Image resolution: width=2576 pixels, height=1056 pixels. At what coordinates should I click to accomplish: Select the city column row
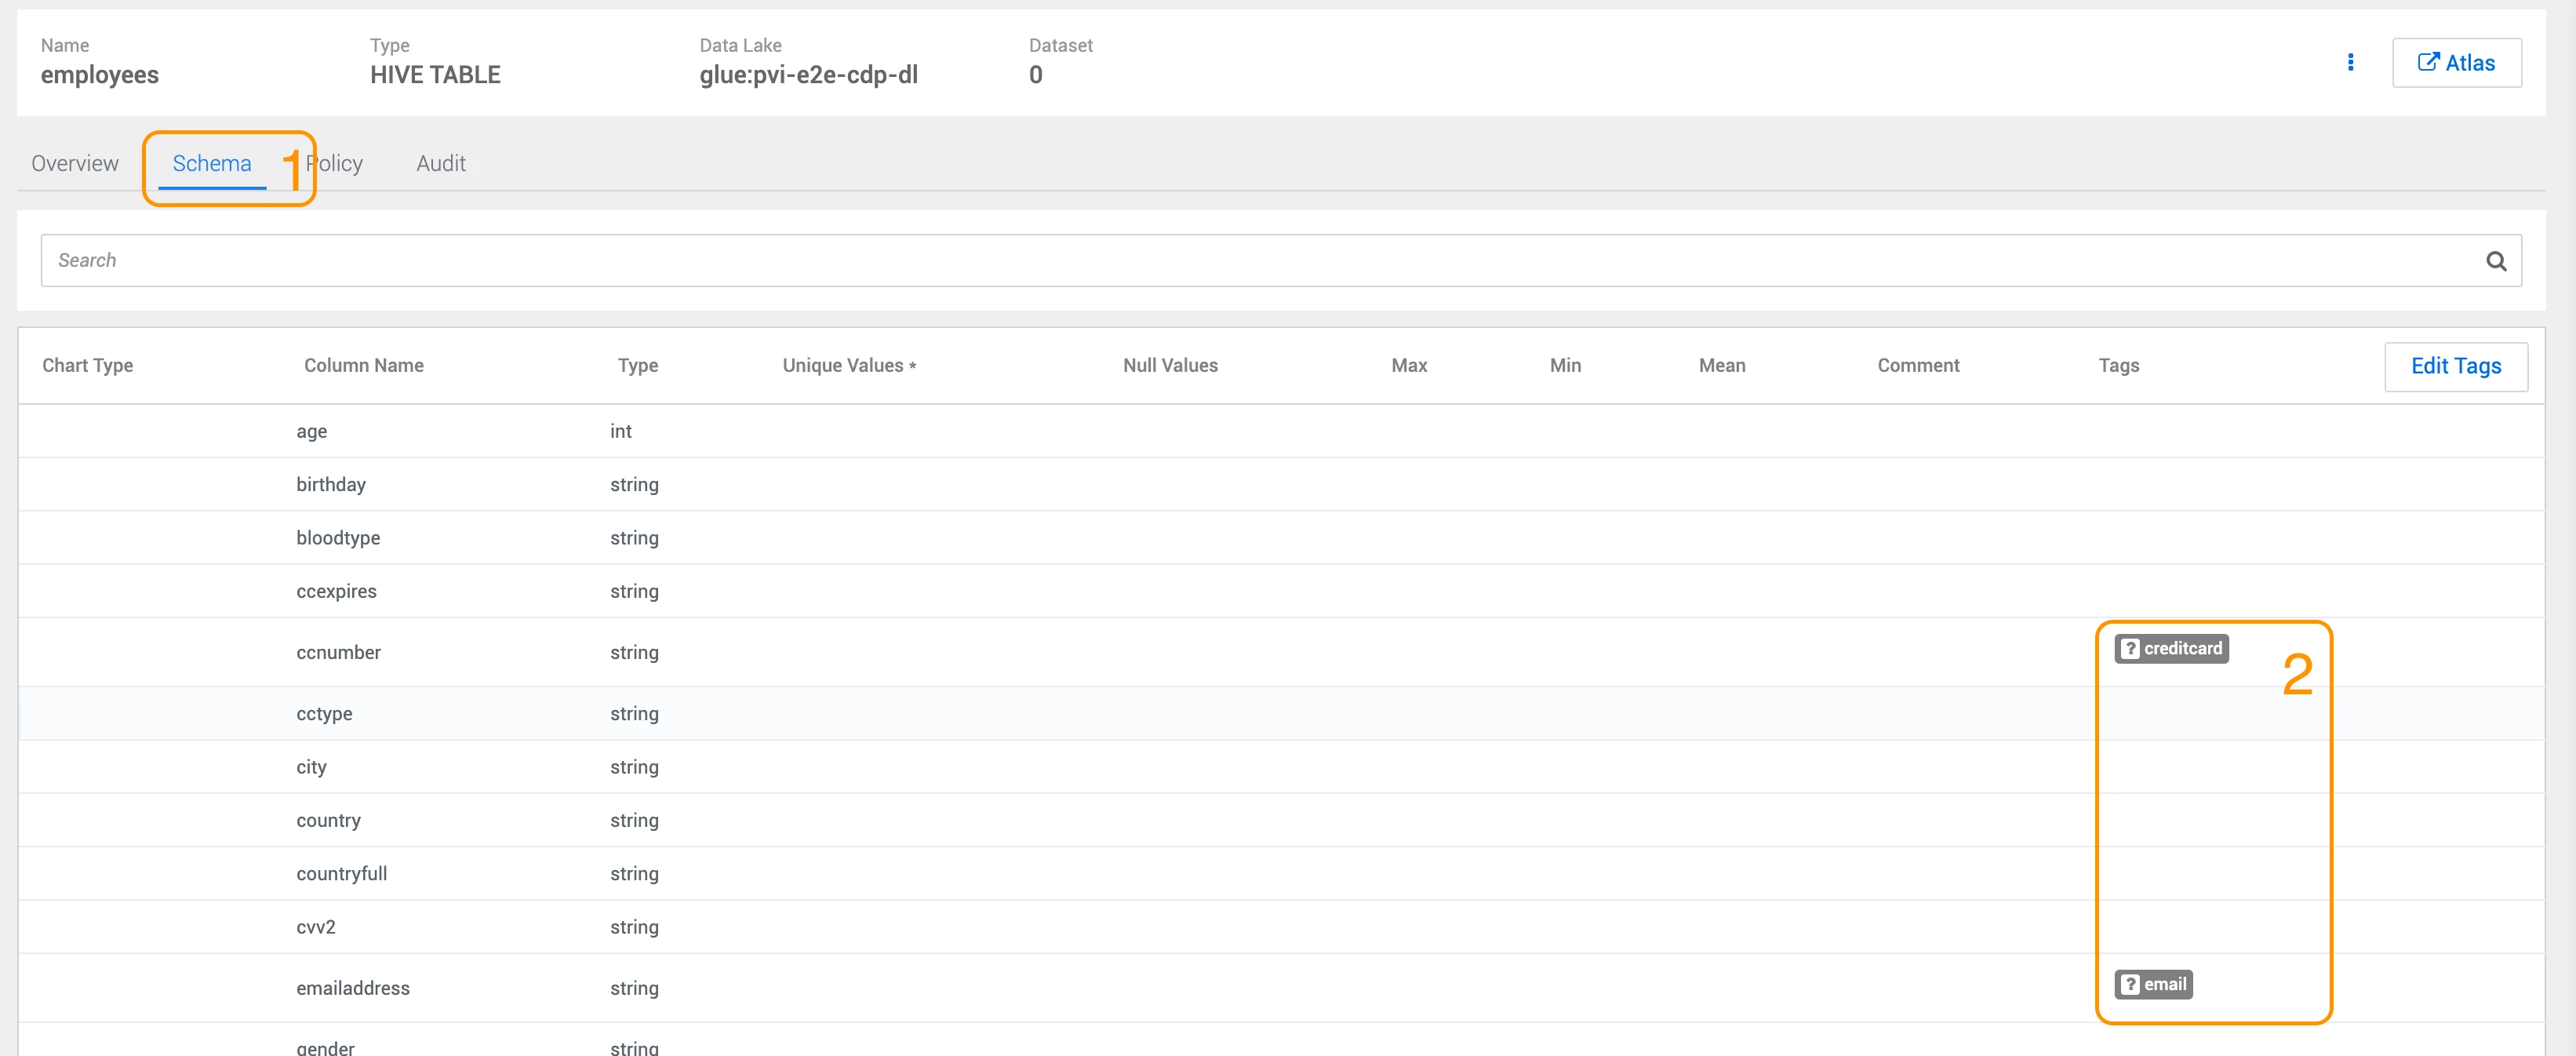1281,767
